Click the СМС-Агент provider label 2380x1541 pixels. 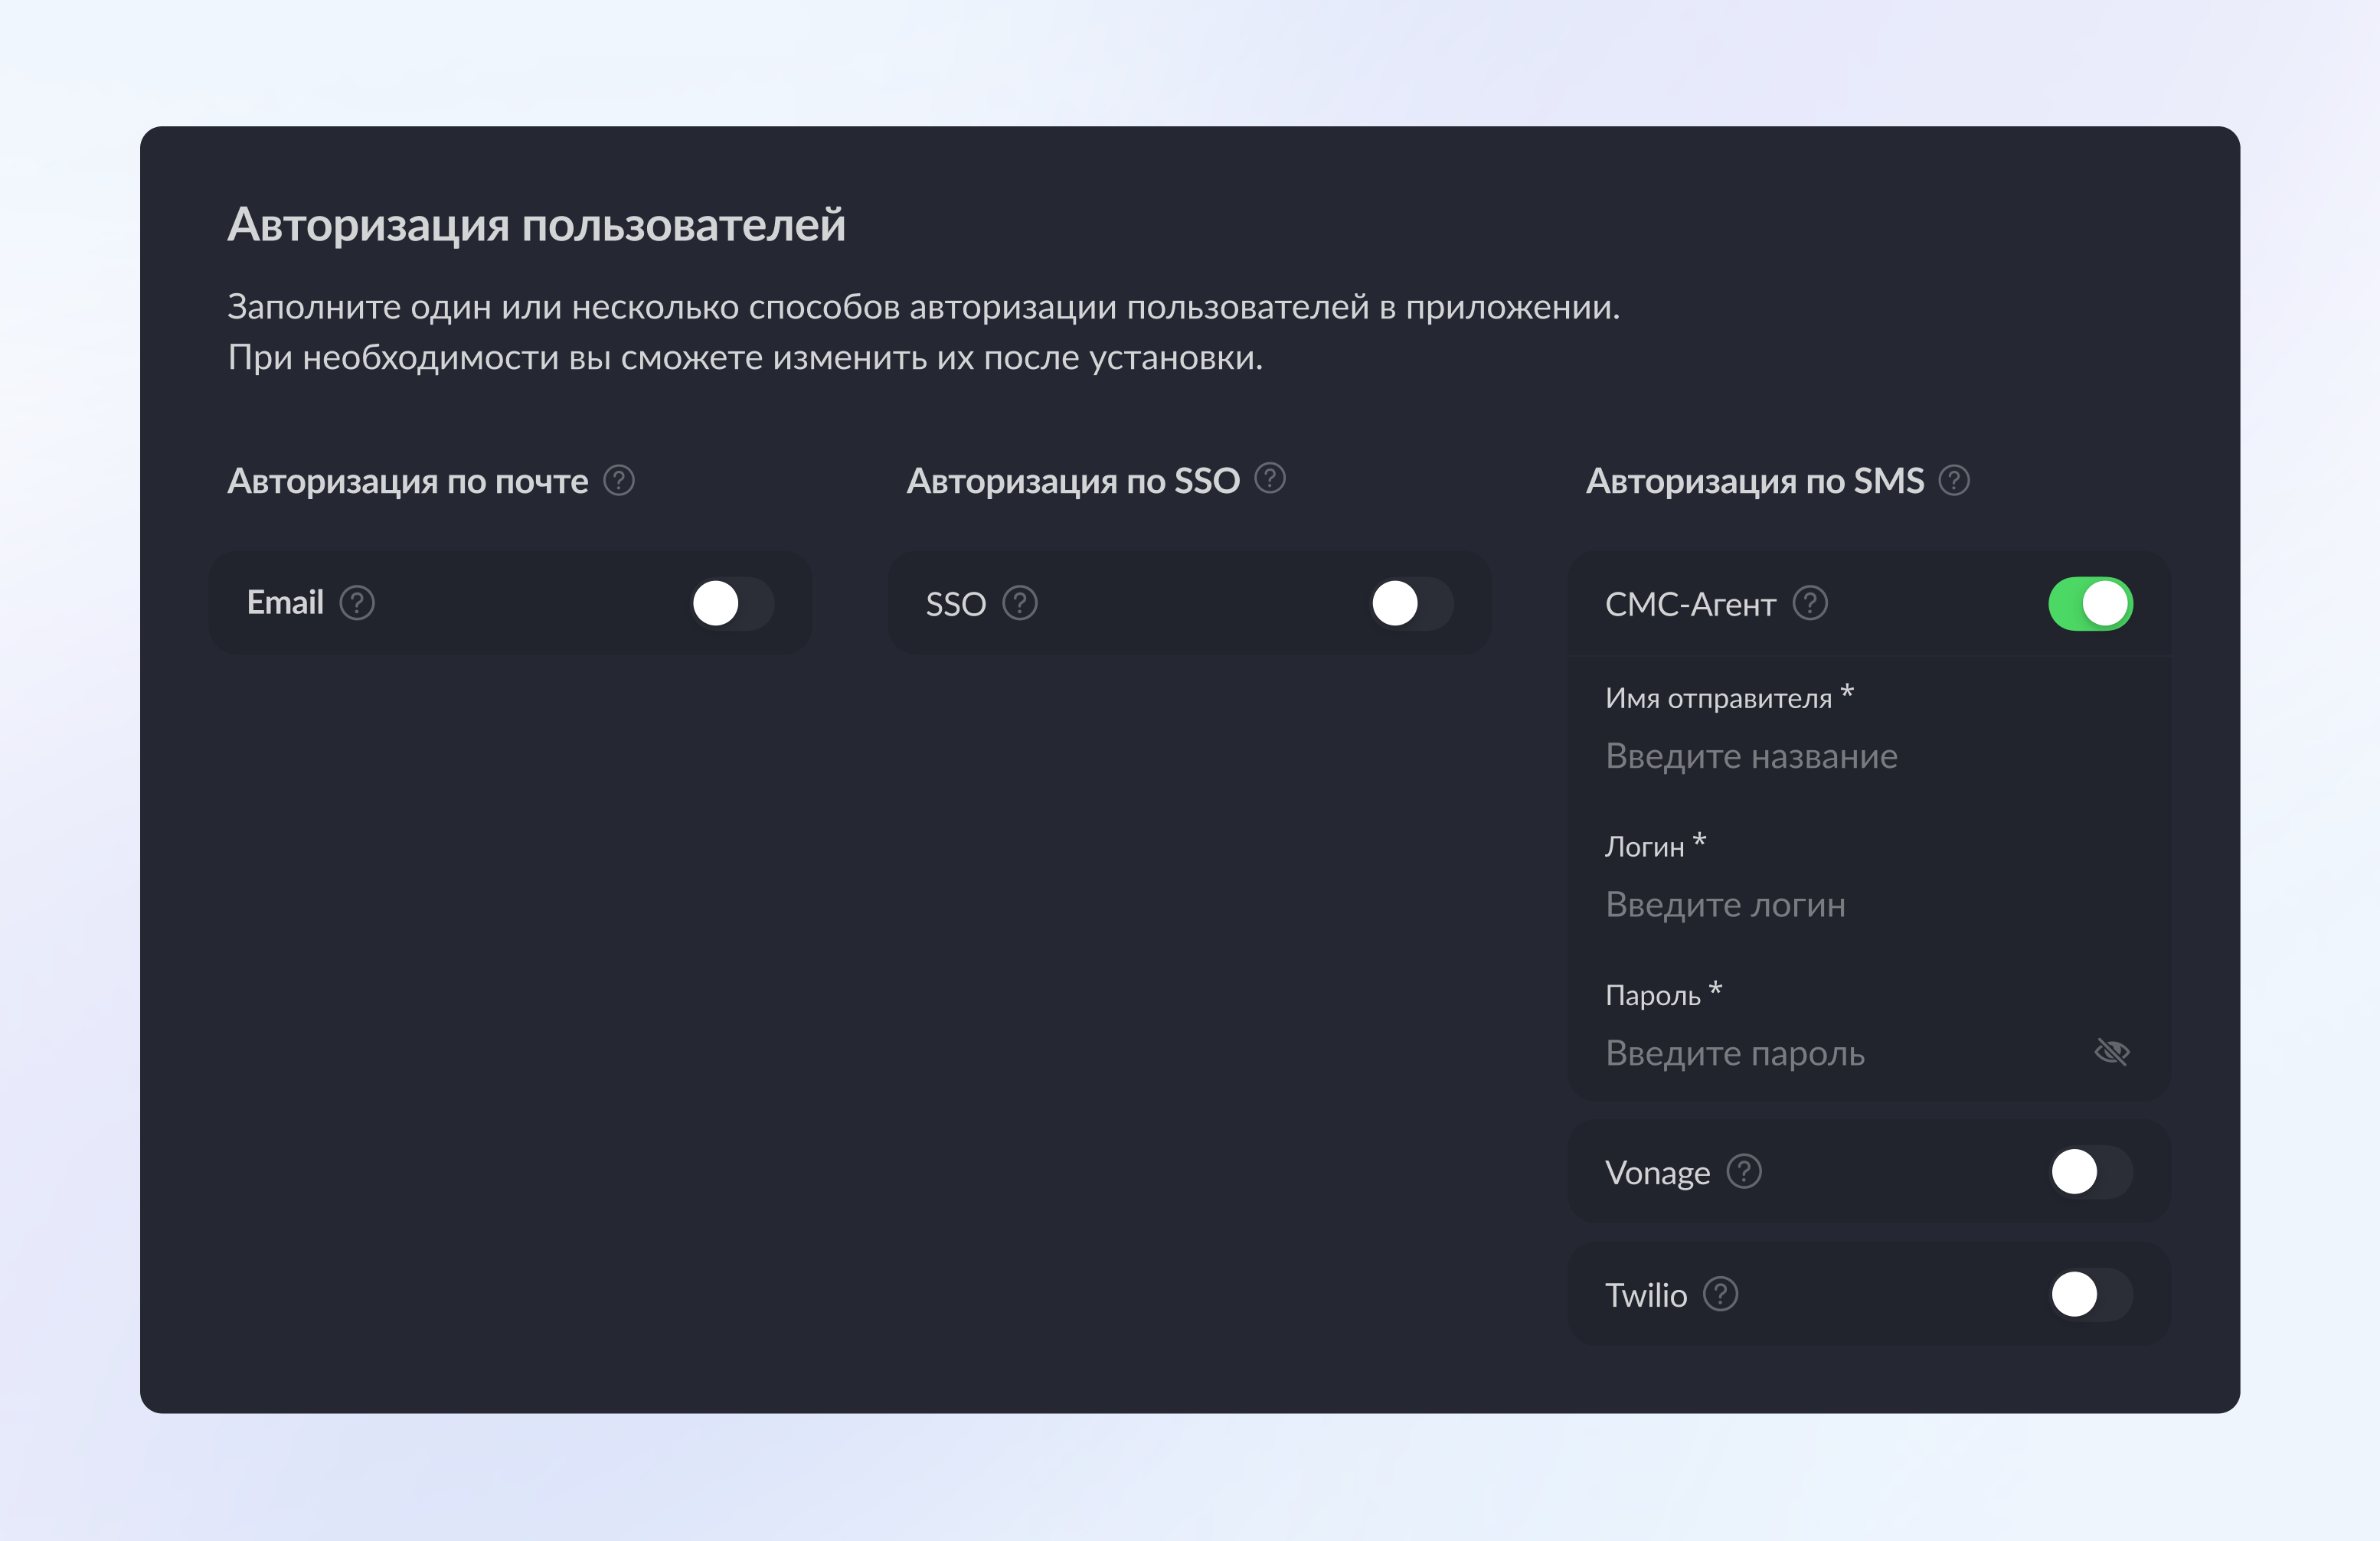click(1690, 605)
